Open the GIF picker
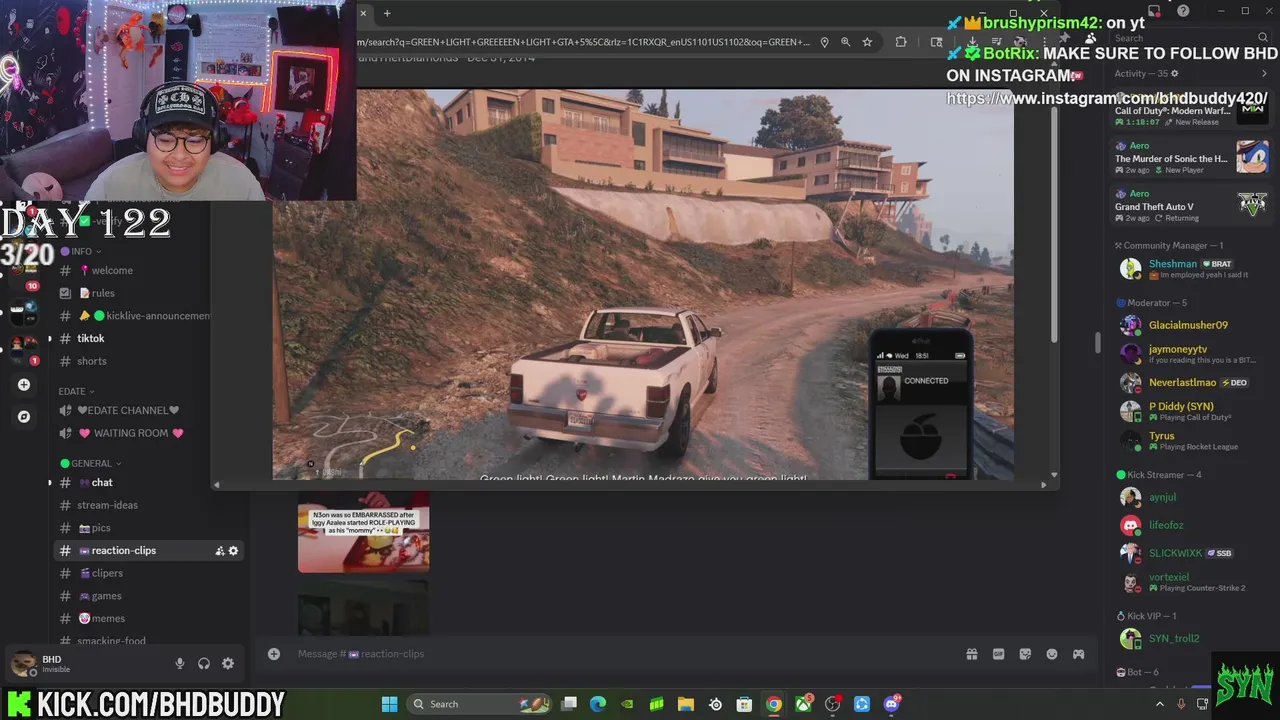This screenshot has height=720, width=1280. [x=998, y=654]
